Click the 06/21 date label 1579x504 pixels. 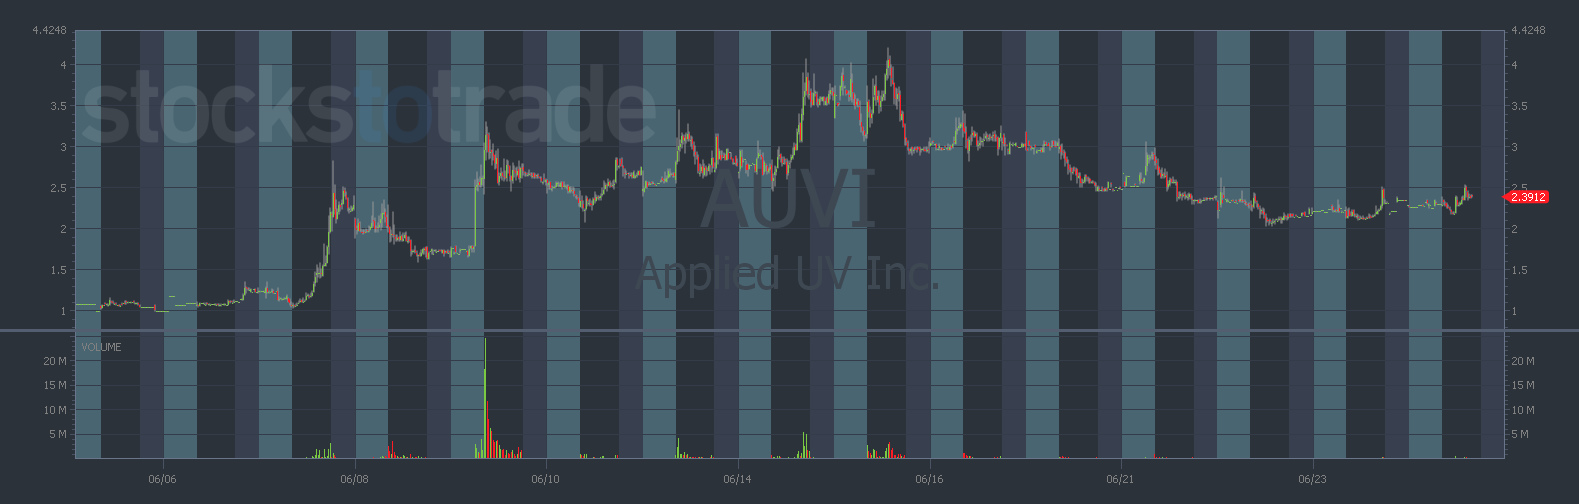point(1121,480)
